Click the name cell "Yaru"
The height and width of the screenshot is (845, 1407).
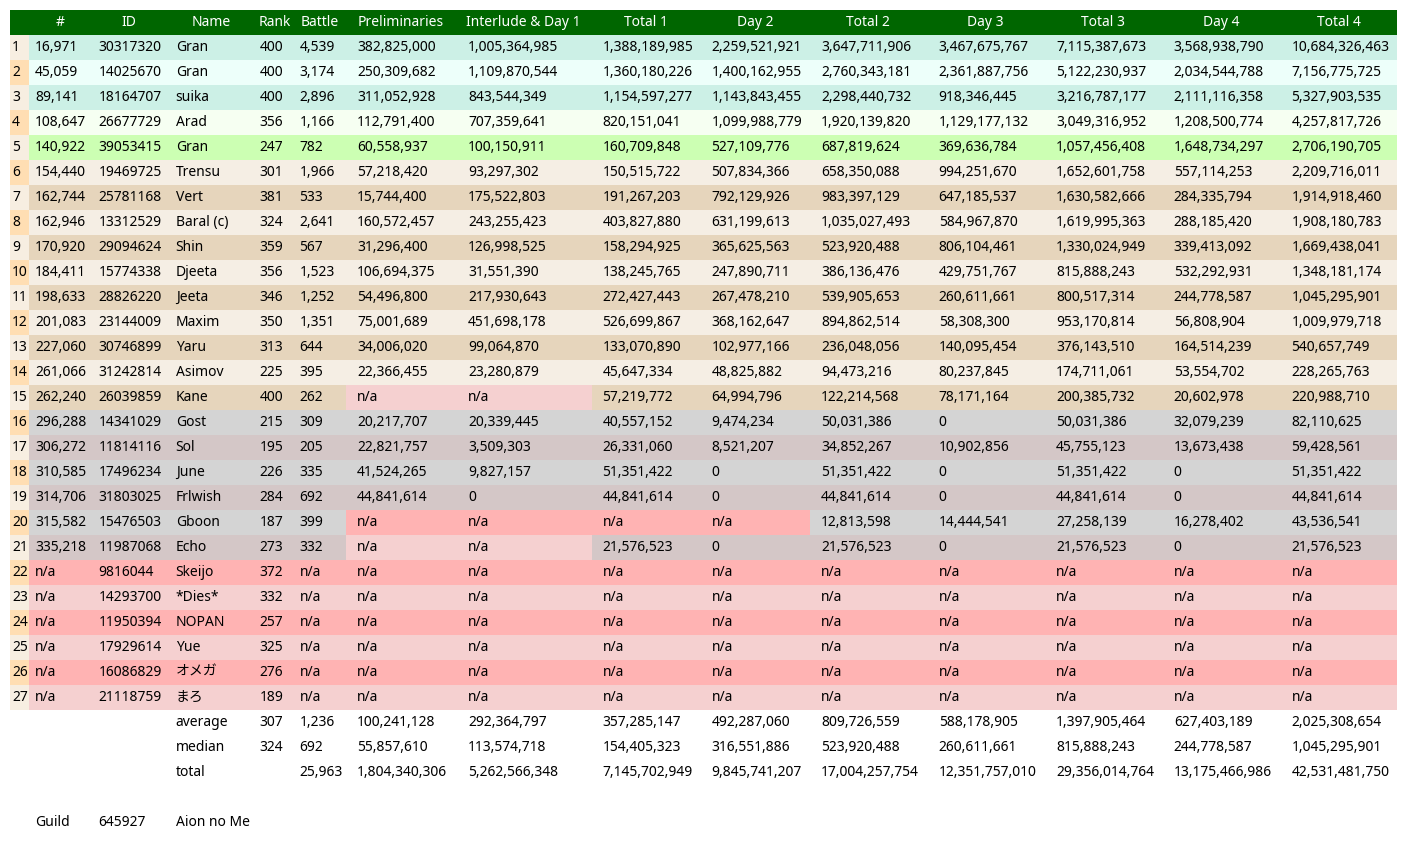tap(189, 346)
